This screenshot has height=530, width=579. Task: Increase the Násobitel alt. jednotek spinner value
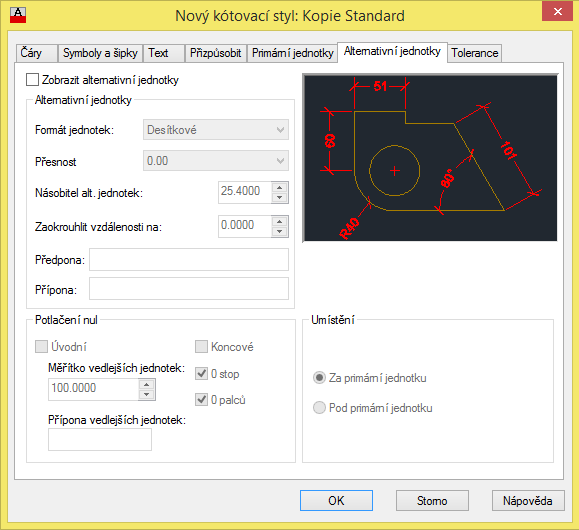click(280, 188)
